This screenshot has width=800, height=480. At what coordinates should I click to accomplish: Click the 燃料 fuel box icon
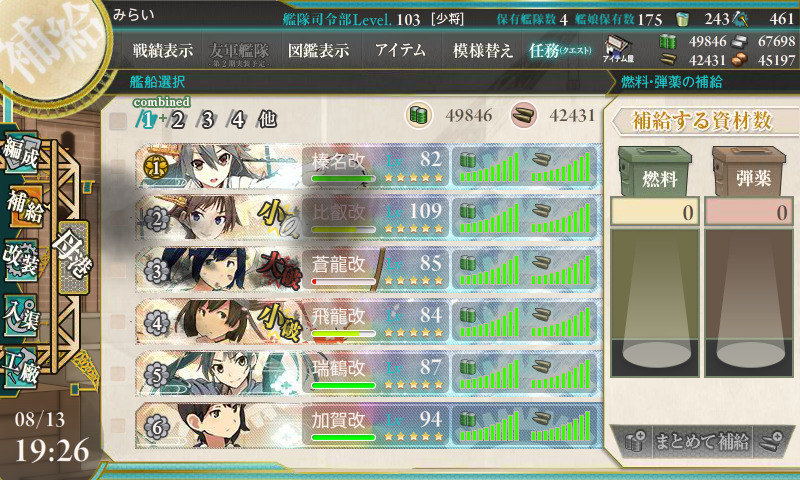pos(656,171)
